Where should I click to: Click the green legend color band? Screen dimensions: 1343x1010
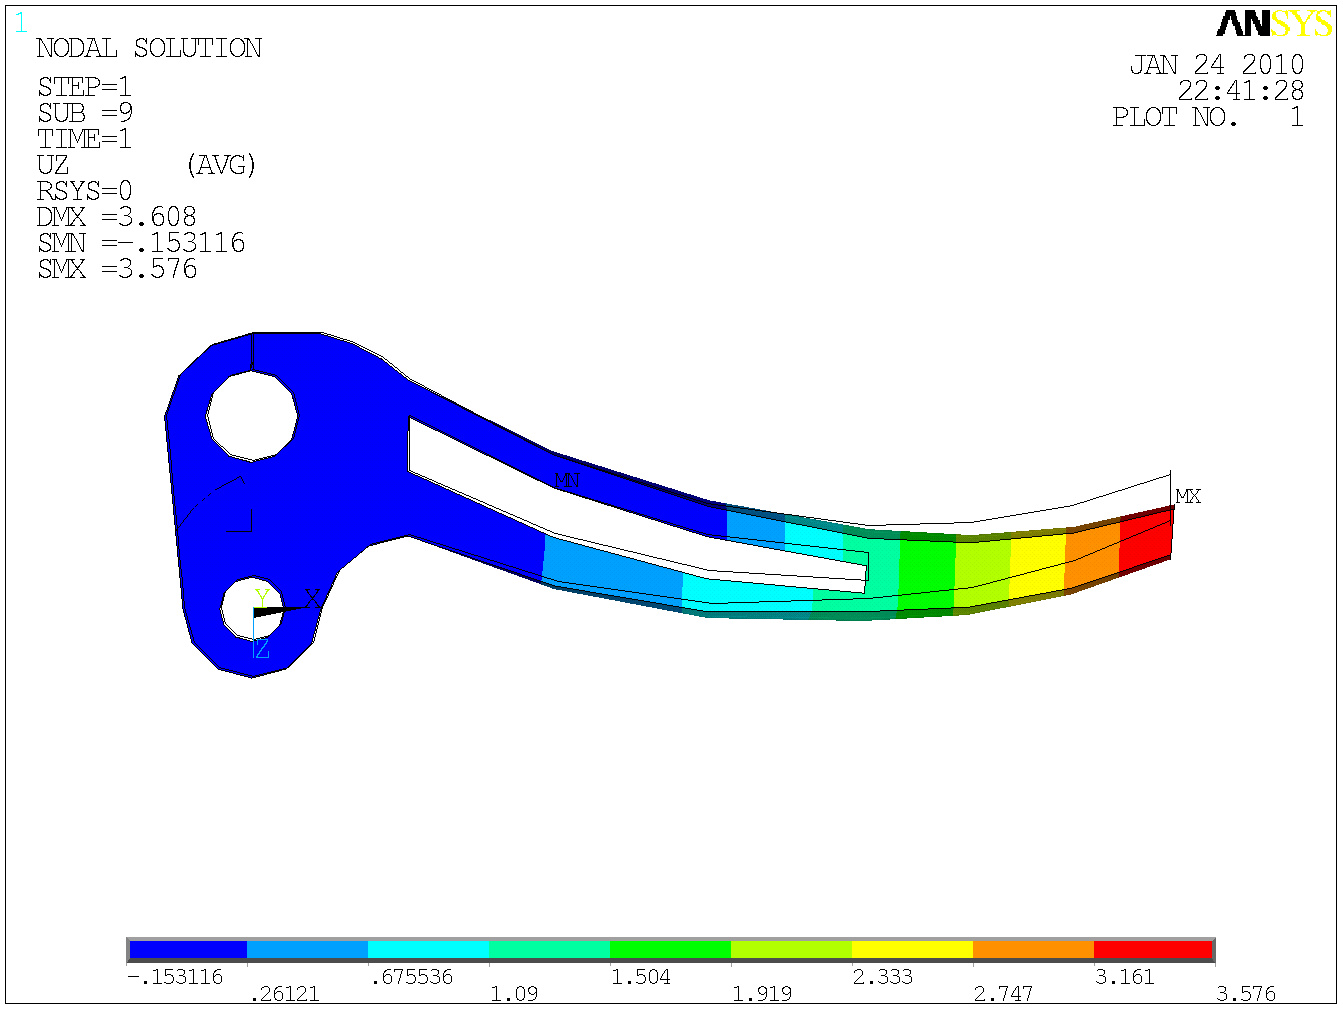point(670,950)
